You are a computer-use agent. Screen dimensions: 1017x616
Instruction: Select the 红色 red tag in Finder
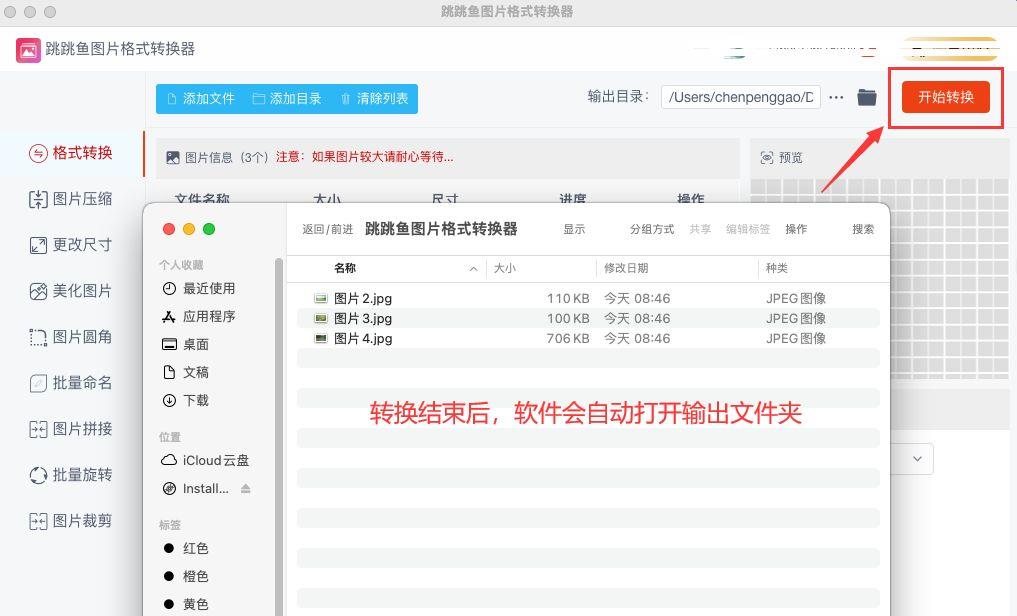coord(195,547)
